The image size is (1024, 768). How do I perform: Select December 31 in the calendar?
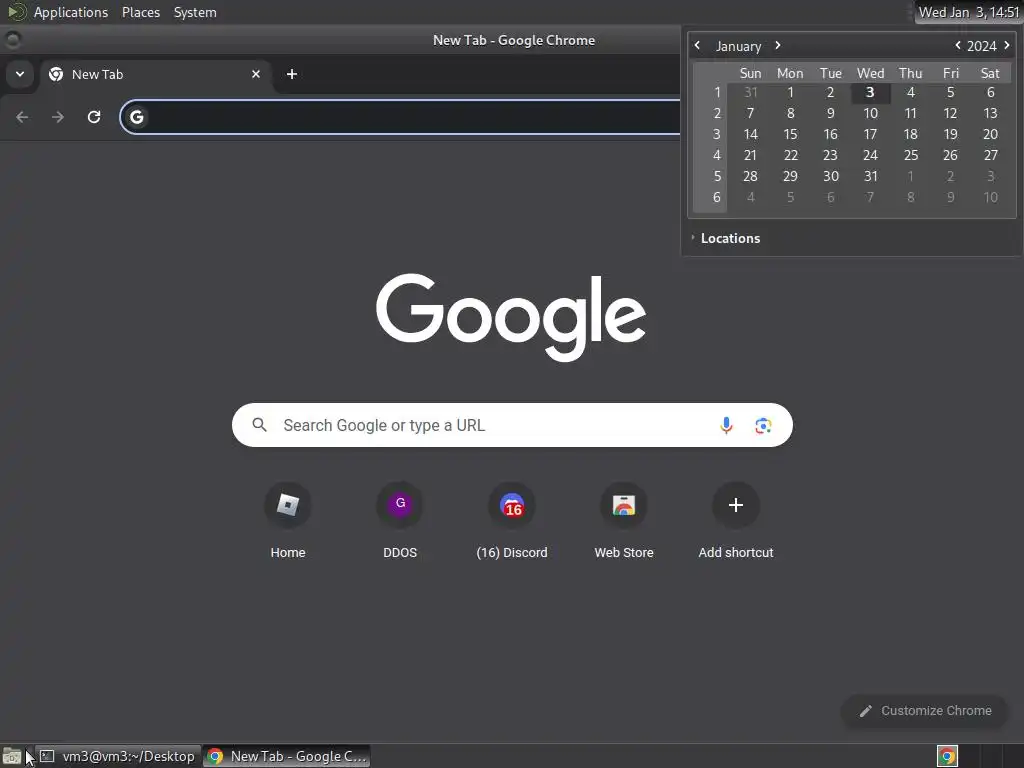tap(750, 93)
